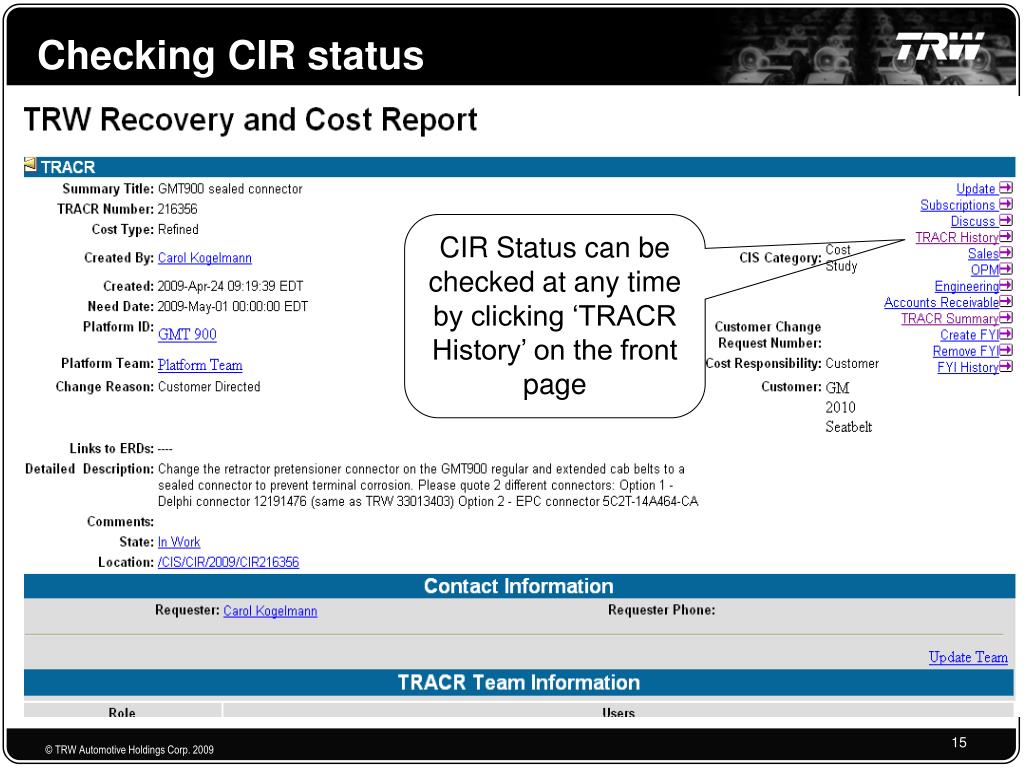This screenshot has height=768, width=1024.
Task: Open the Update link
Action: point(976,189)
